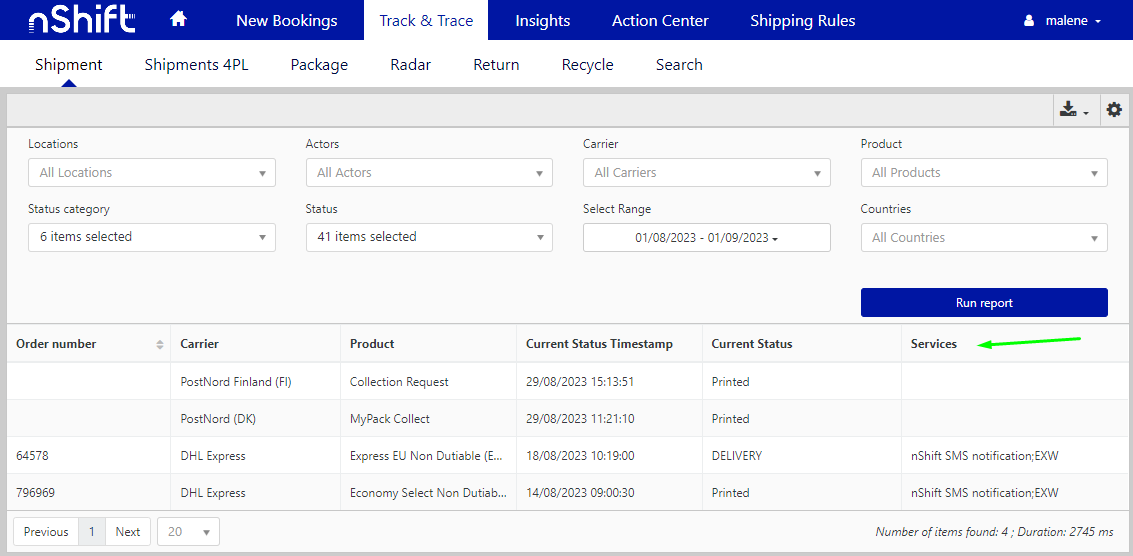
Task: Click the Run report button
Action: click(983, 303)
